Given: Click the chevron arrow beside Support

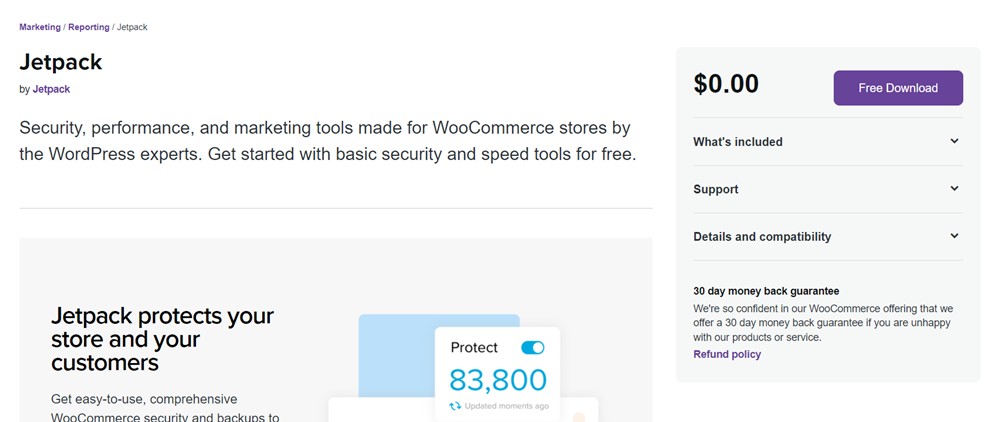Looking at the screenshot, I should click(954, 188).
